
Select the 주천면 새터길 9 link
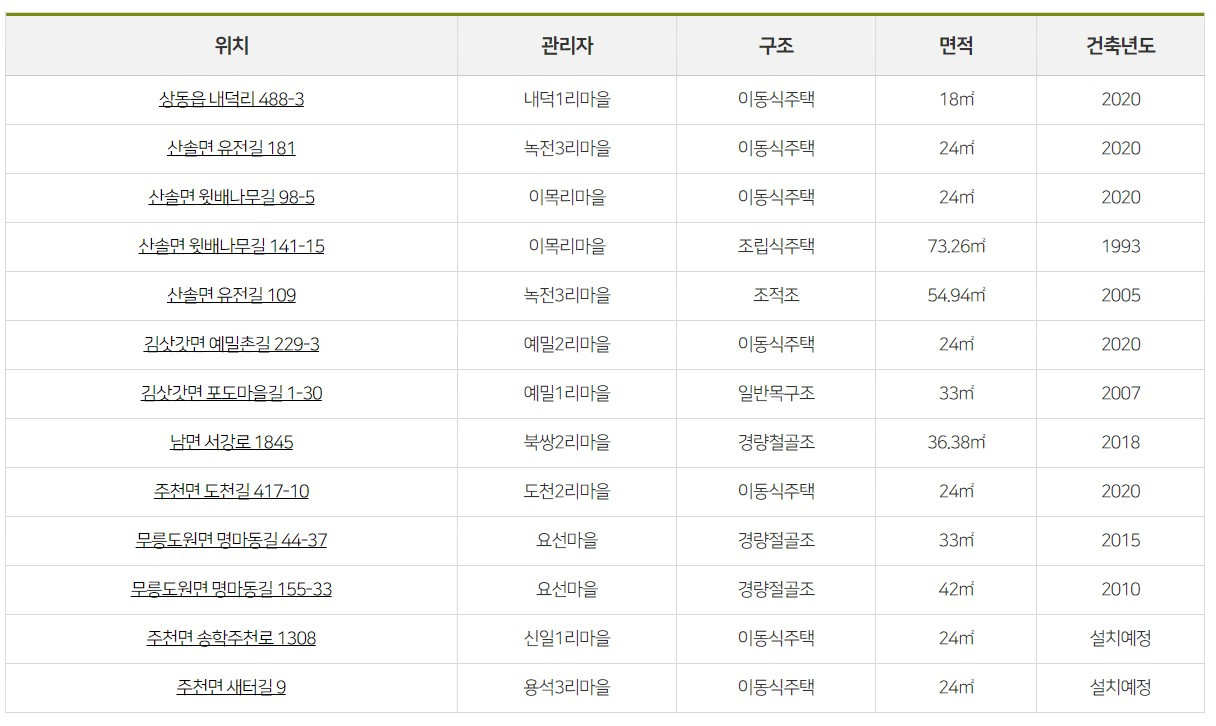(231, 687)
